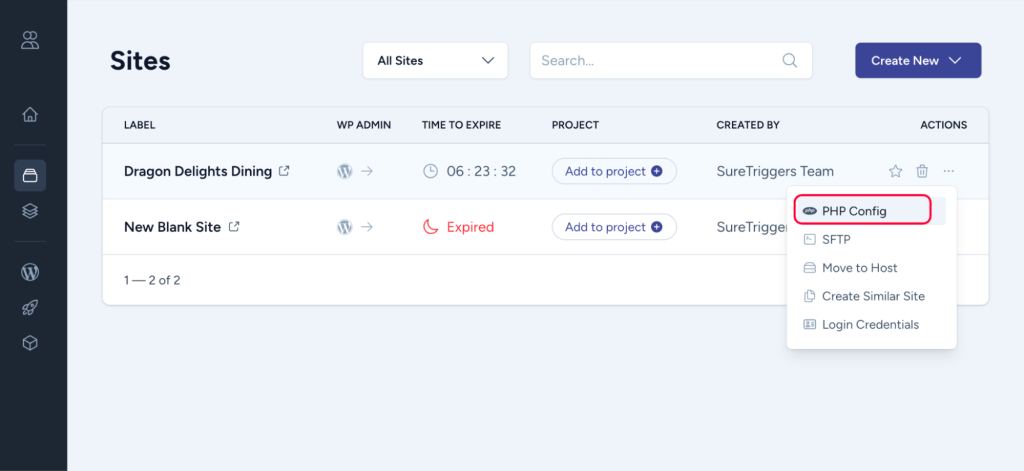Click the CREATED BY column header
Viewport: 1024px width, 471px height.
point(748,125)
